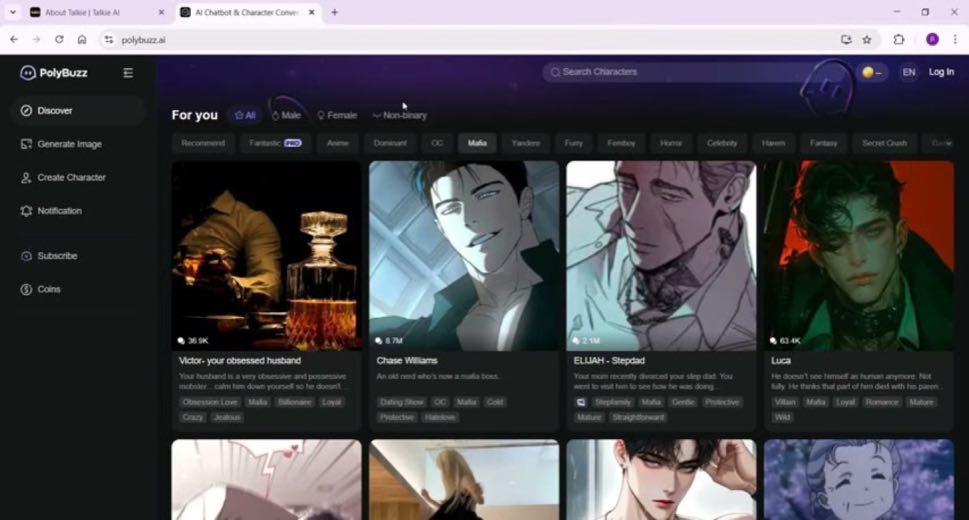Image resolution: width=969 pixels, height=520 pixels.
Task: Open the Victor character card image
Action: 266,256
